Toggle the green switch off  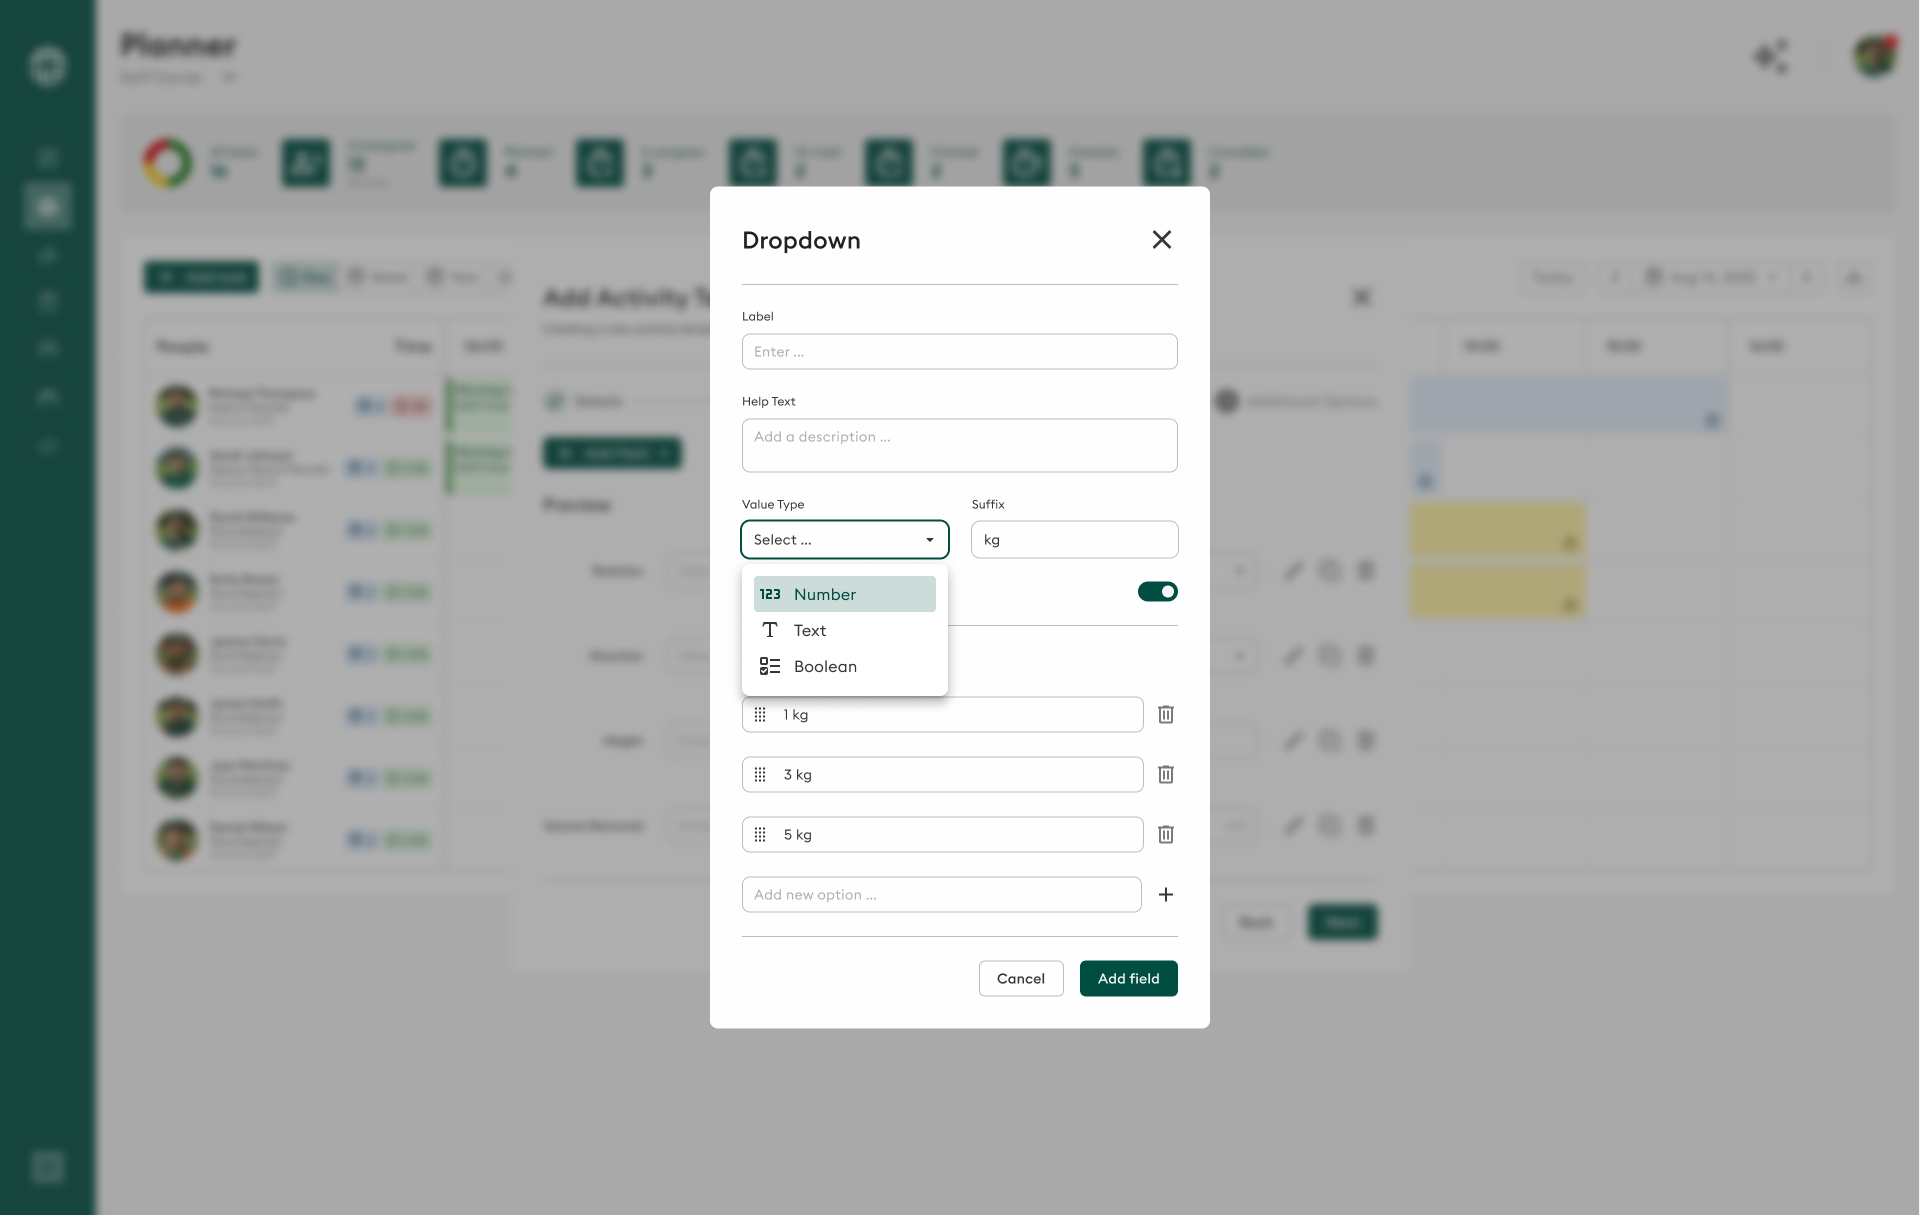point(1157,591)
